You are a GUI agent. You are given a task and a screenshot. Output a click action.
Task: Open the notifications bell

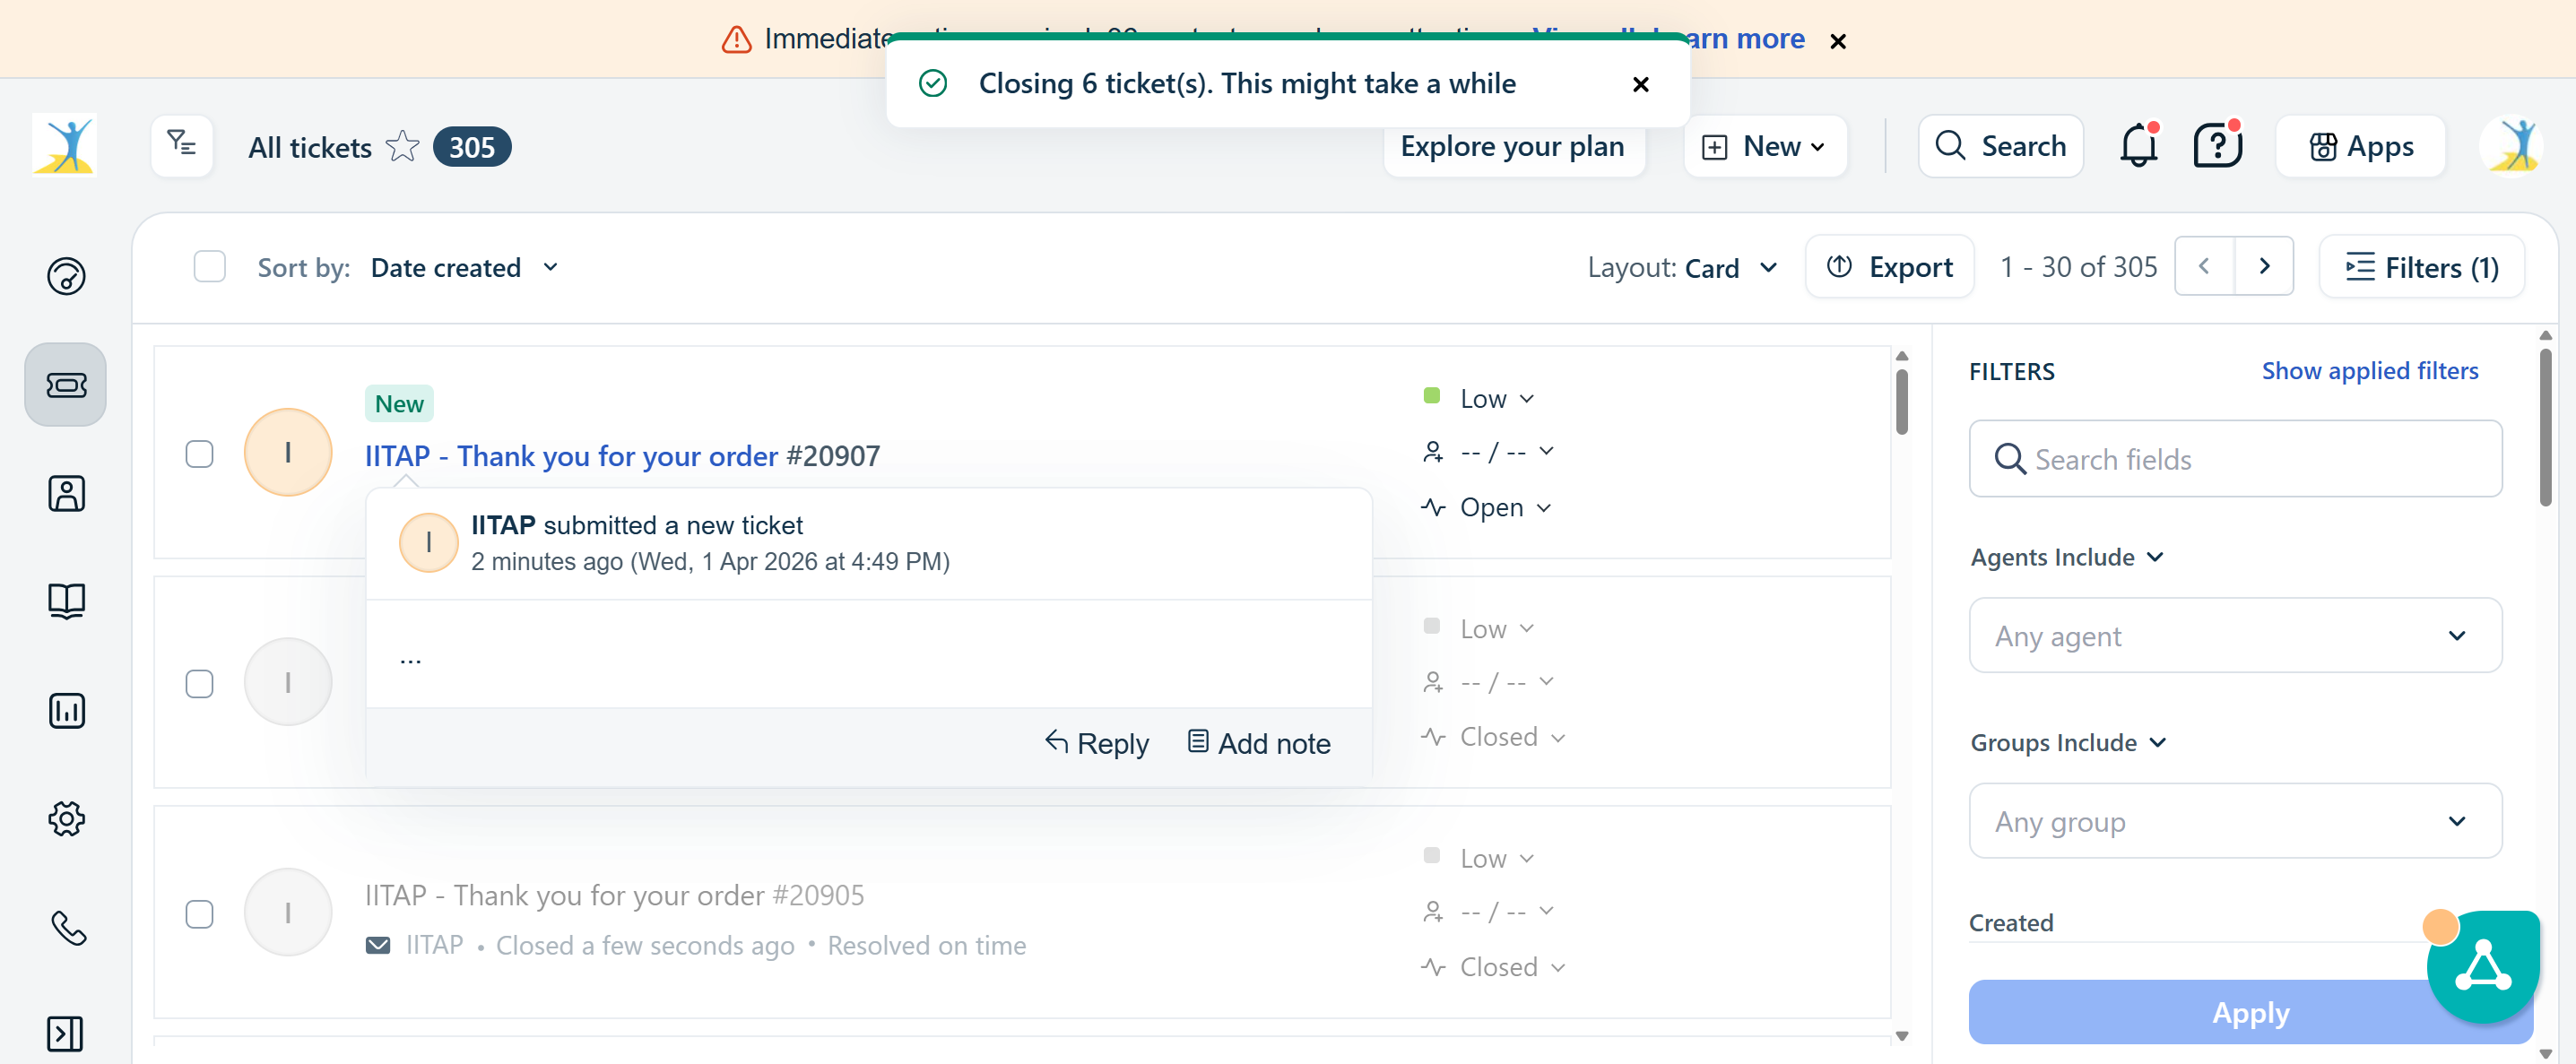tap(2139, 146)
